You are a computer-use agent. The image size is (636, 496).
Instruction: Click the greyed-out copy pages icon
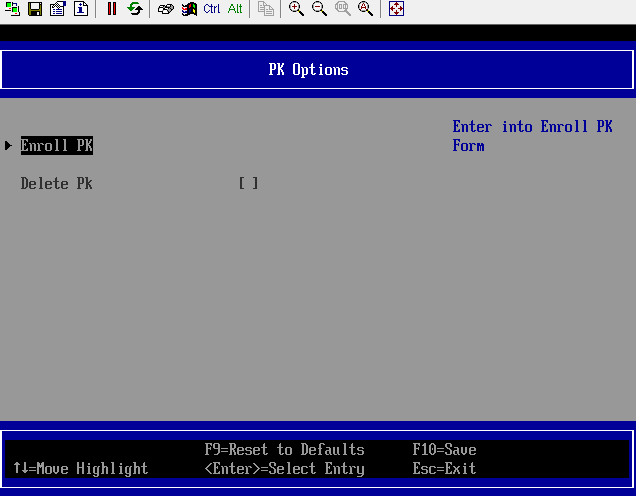click(265, 9)
